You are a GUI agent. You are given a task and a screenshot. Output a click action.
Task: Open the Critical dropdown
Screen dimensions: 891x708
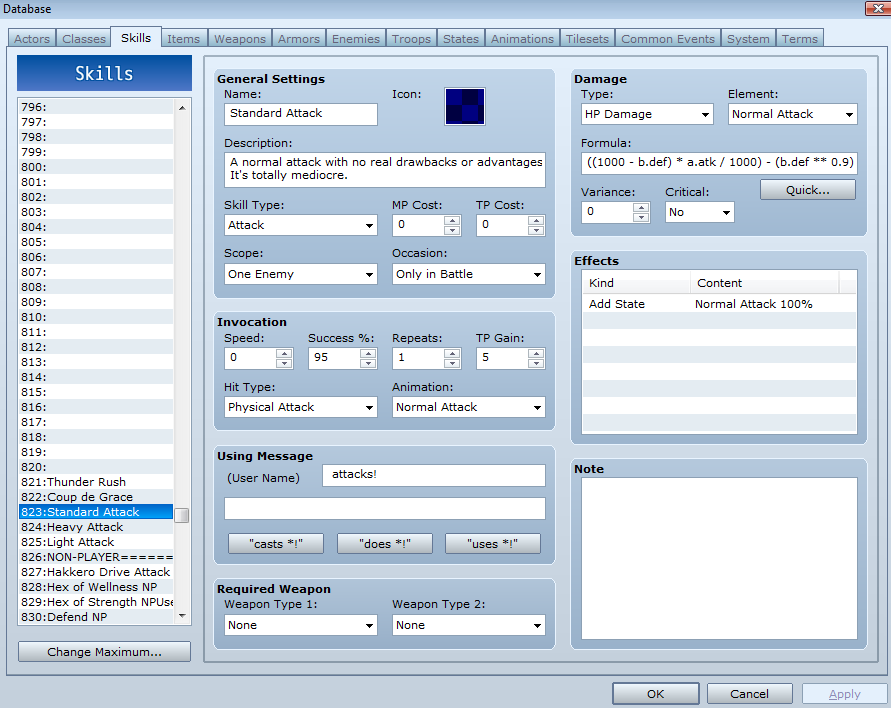tap(700, 213)
